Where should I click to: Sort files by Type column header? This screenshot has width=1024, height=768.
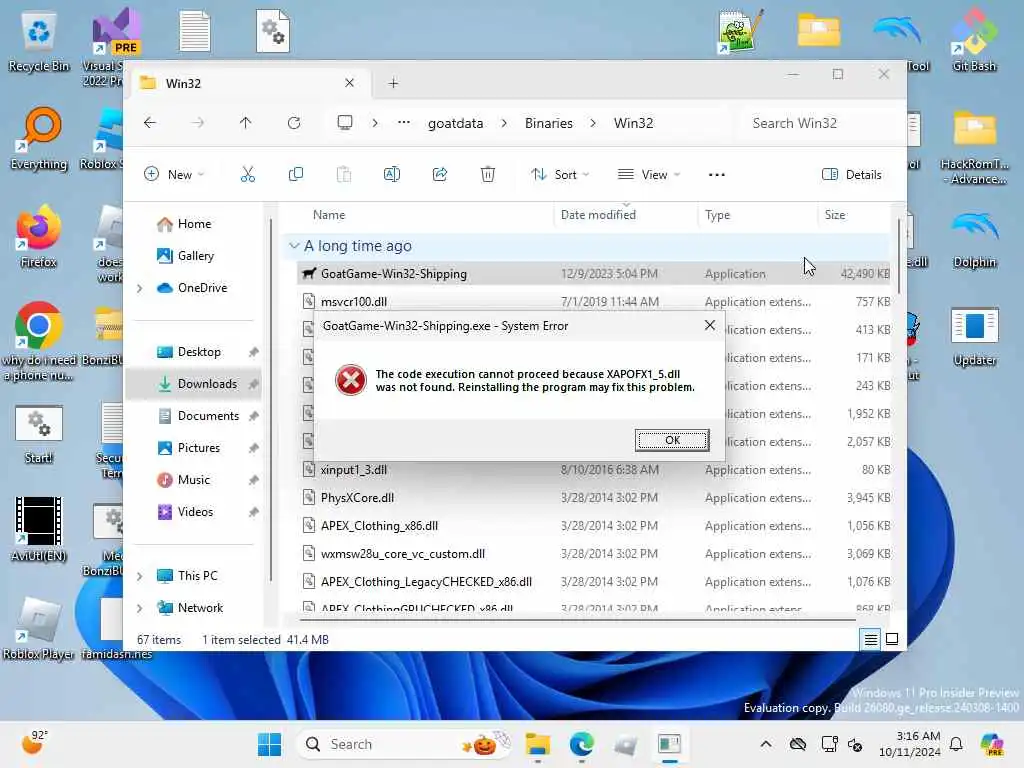[758, 215]
